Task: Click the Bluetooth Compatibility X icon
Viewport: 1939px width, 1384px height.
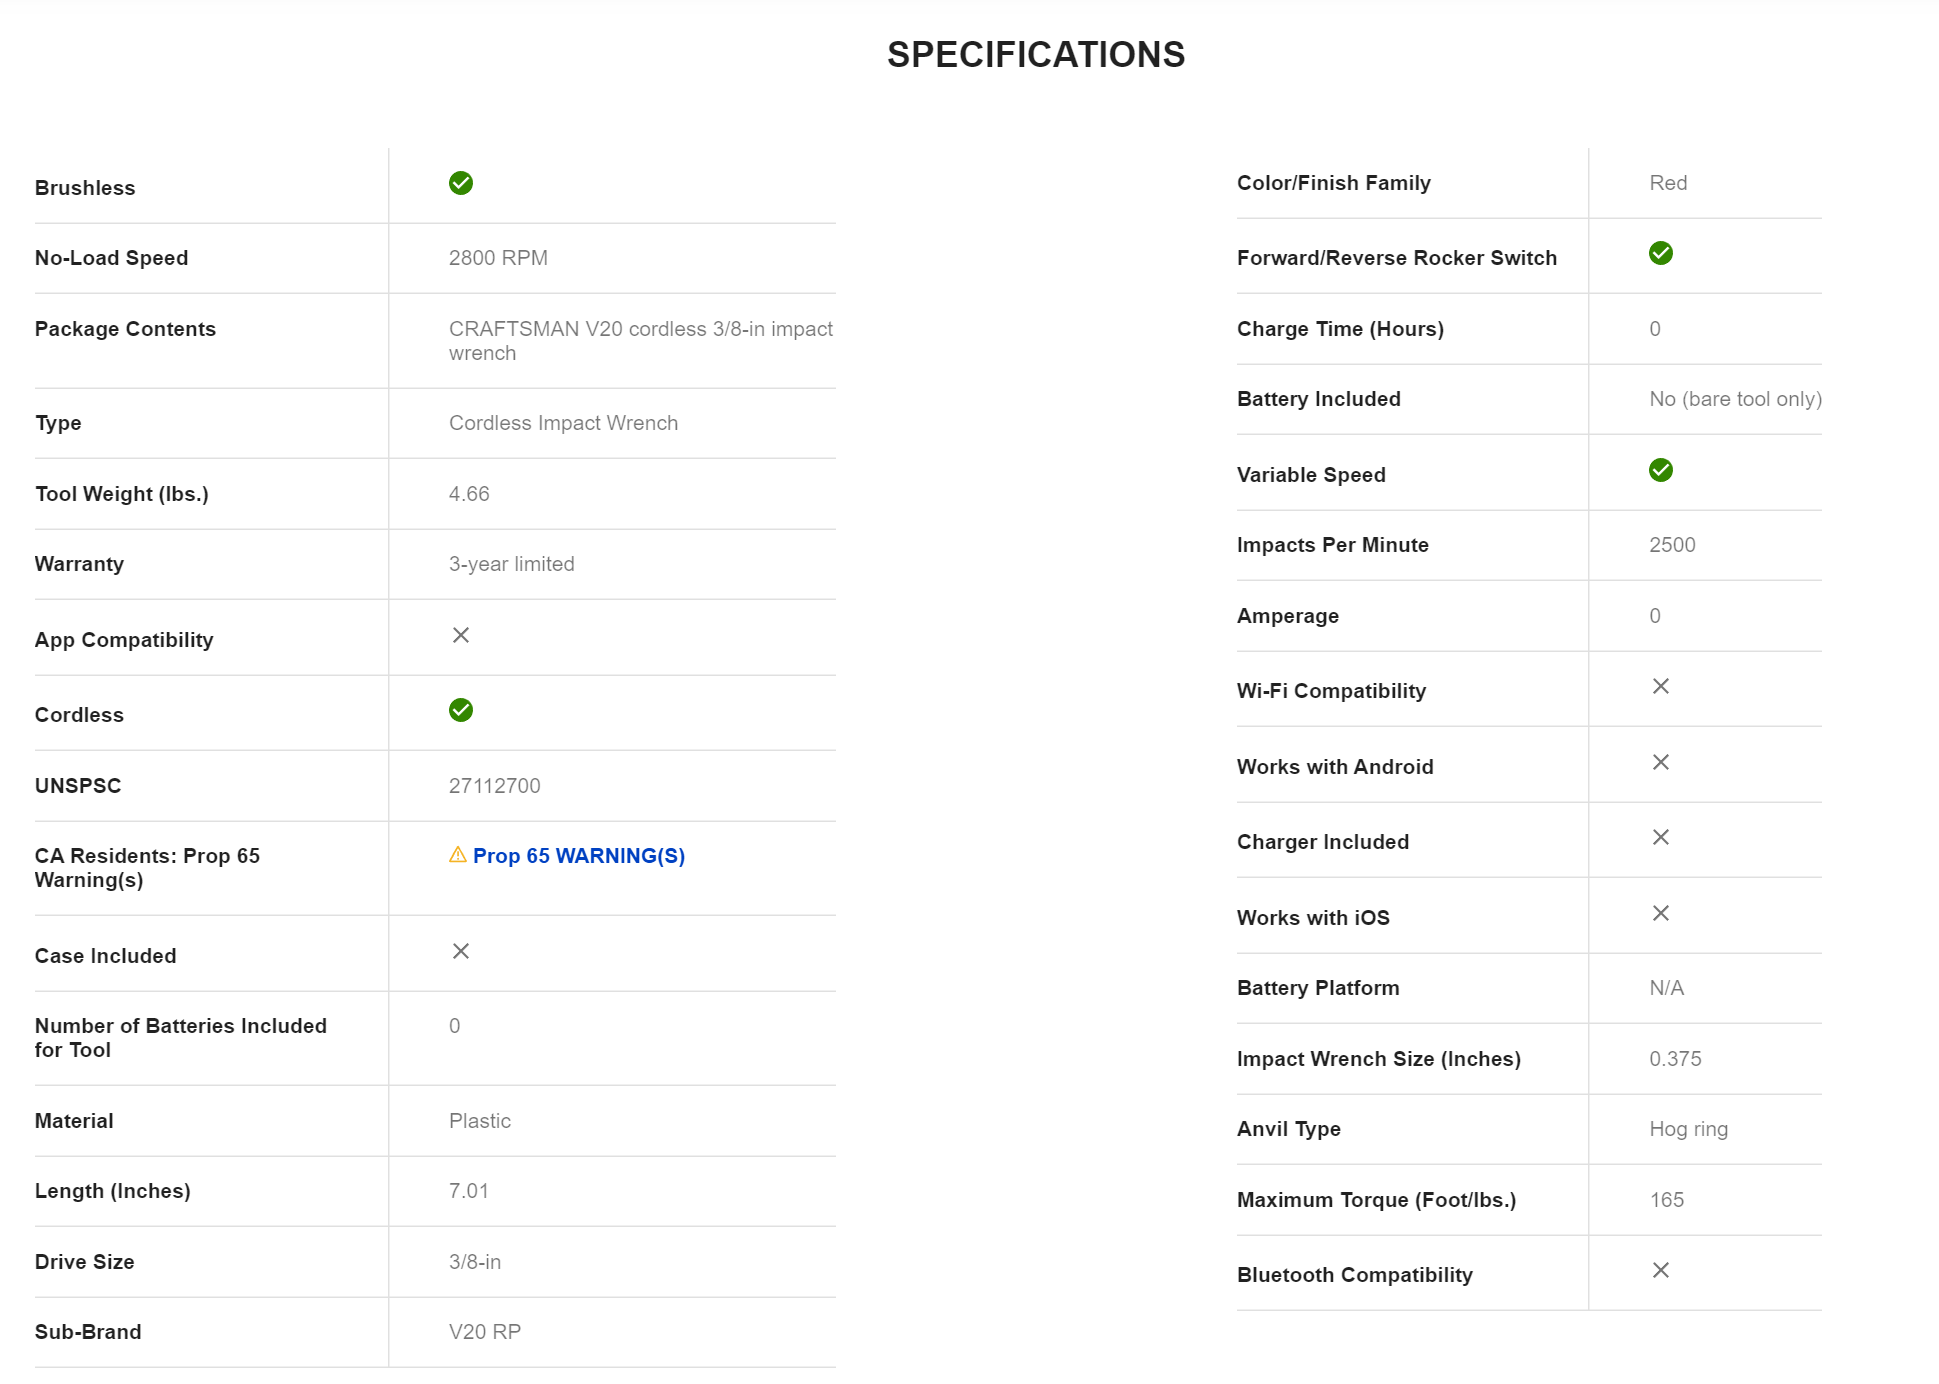Action: (1660, 1270)
